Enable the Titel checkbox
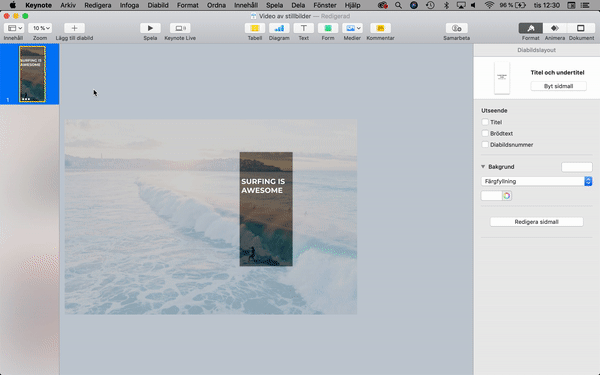 (485, 122)
